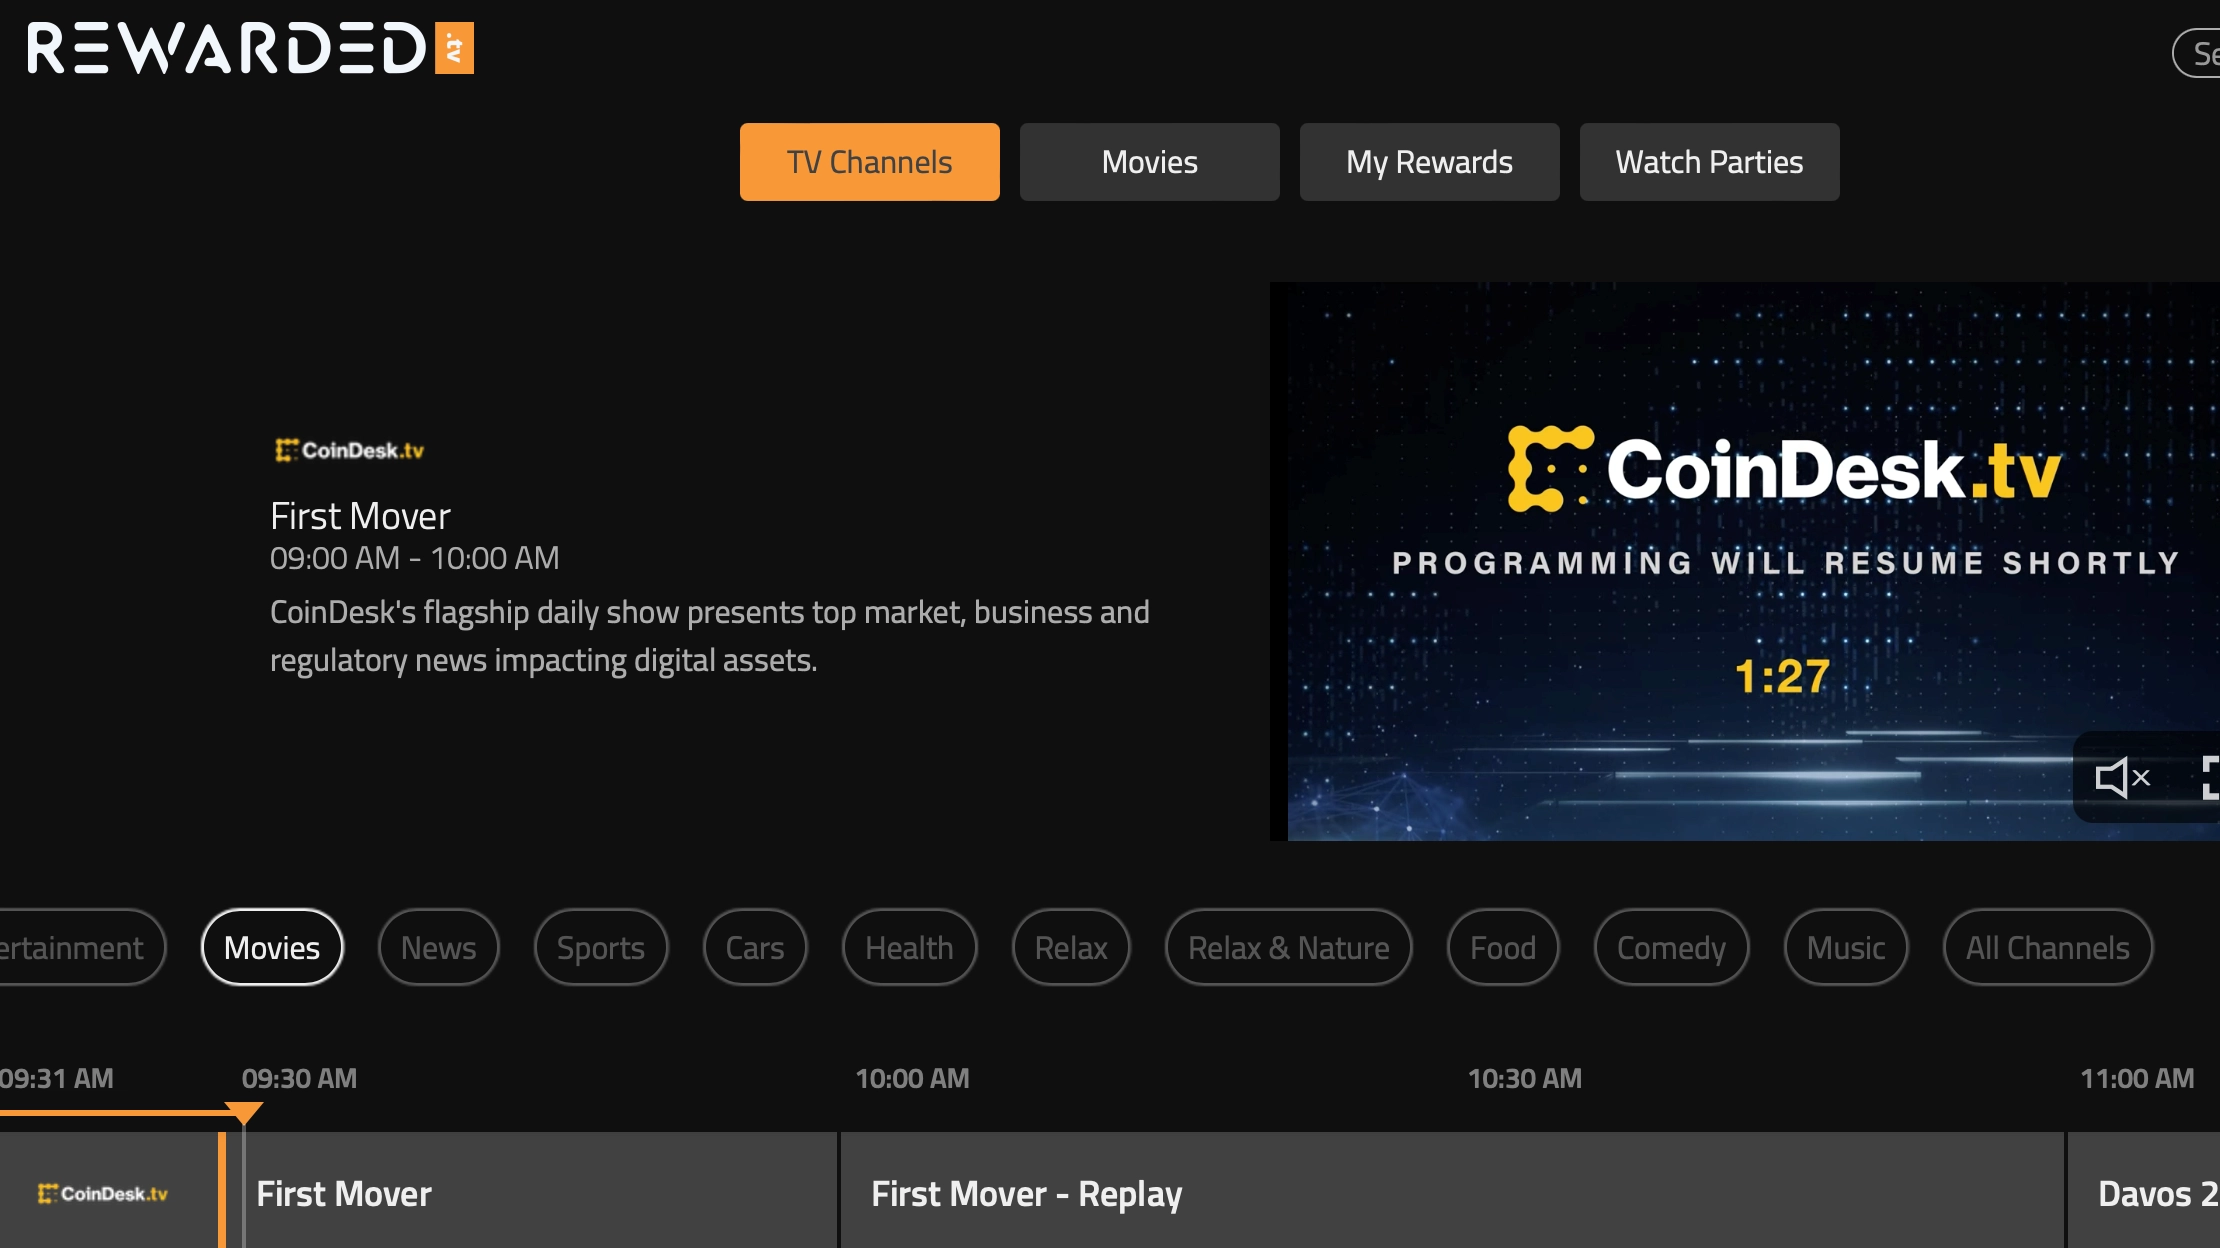
Task: Select the Comedy category filter
Action: (1671, 947)
